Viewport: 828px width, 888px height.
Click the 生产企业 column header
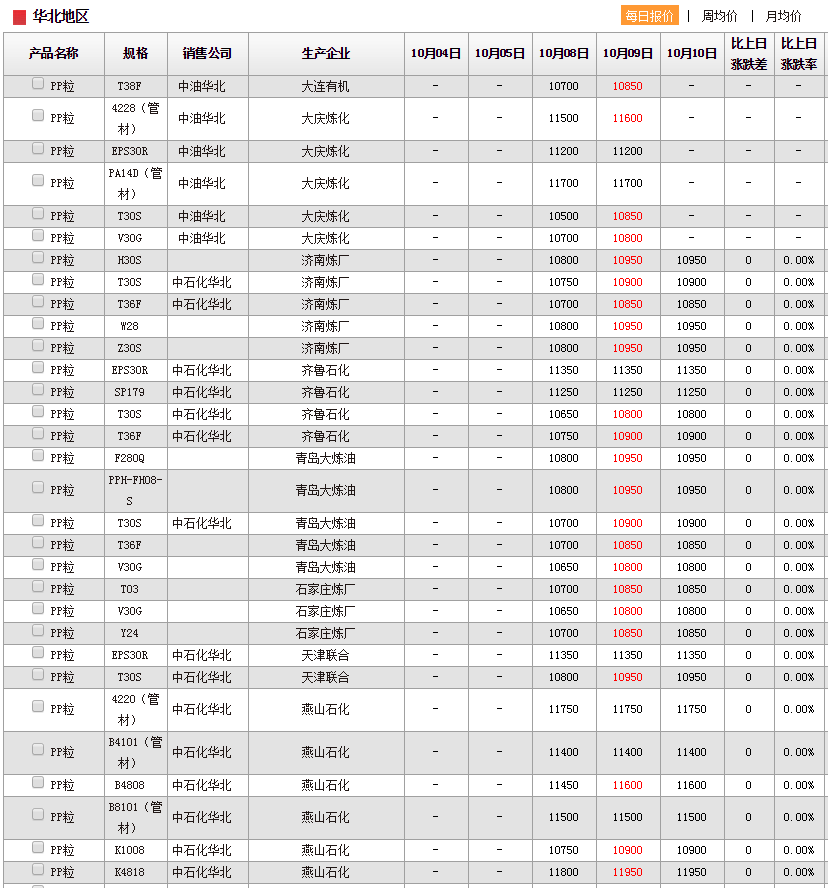326,54
